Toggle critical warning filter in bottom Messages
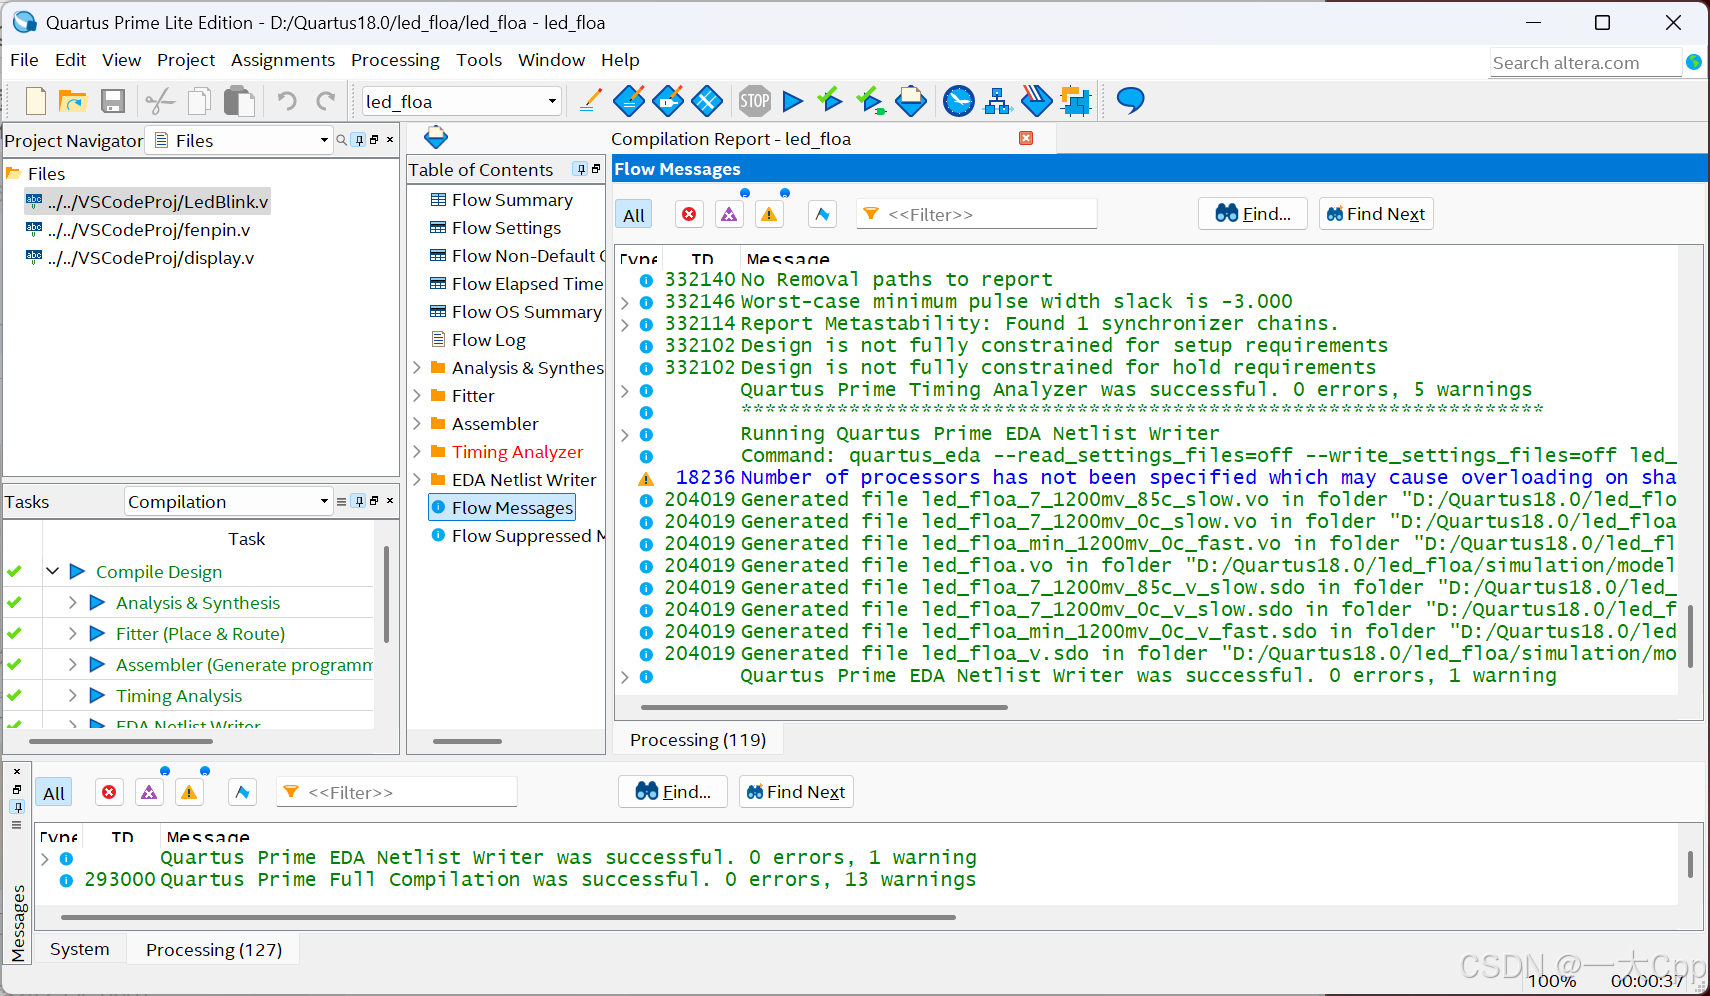The image size is (1710, 996). click(149, 792)
